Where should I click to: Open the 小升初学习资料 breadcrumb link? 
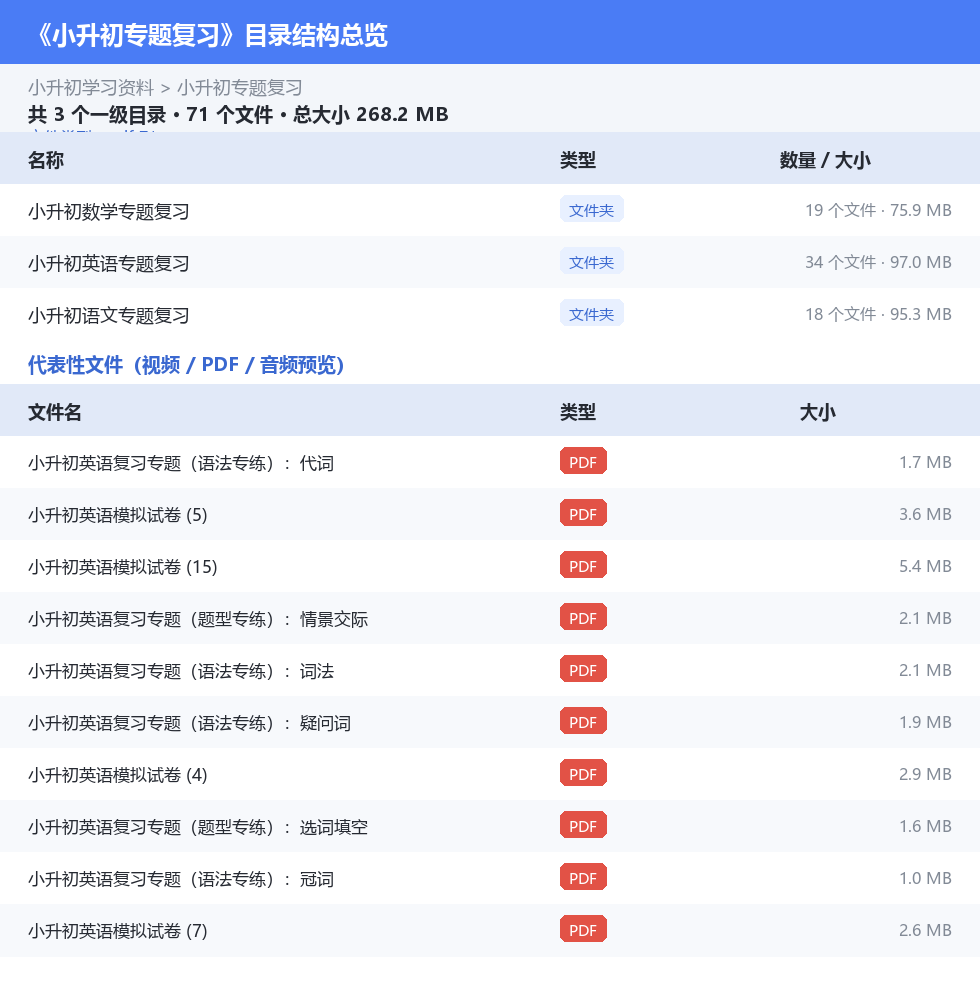click(91, 88)
